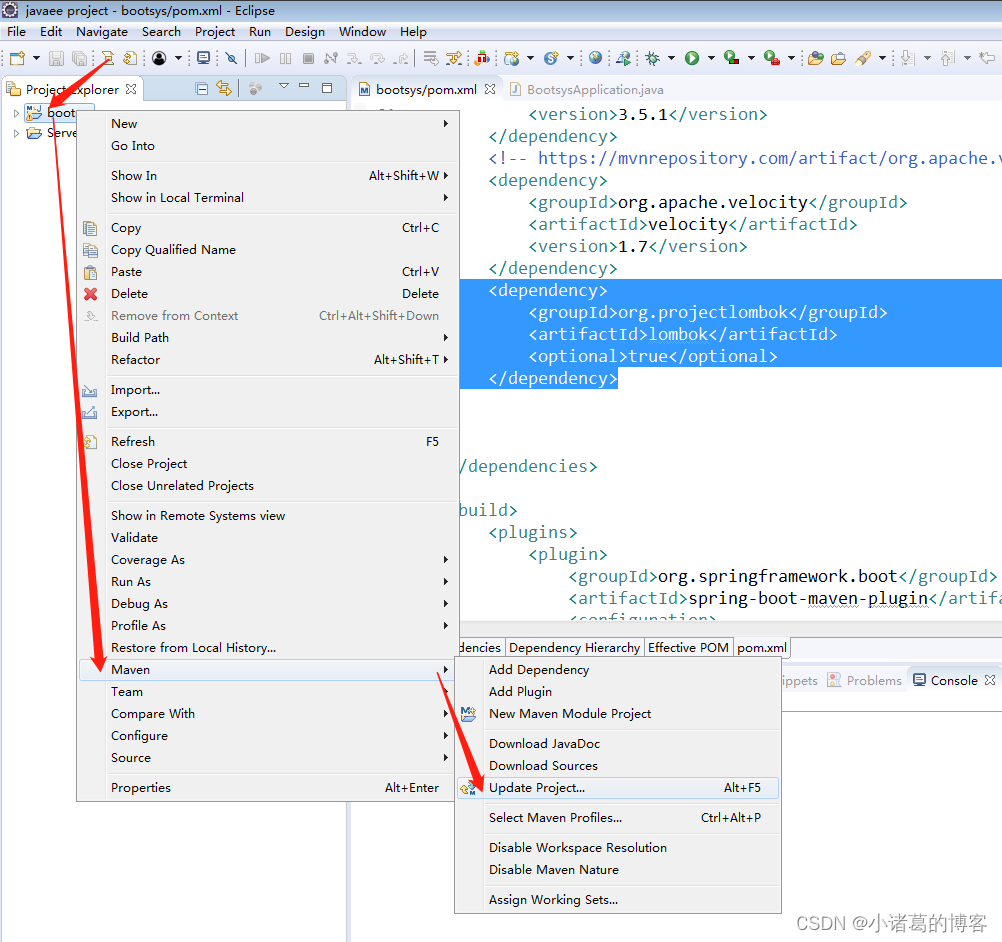This screenshot has height=942, width=1002.
Task: Click the Search flashlight toolbar icon
Action: (863, 58)
